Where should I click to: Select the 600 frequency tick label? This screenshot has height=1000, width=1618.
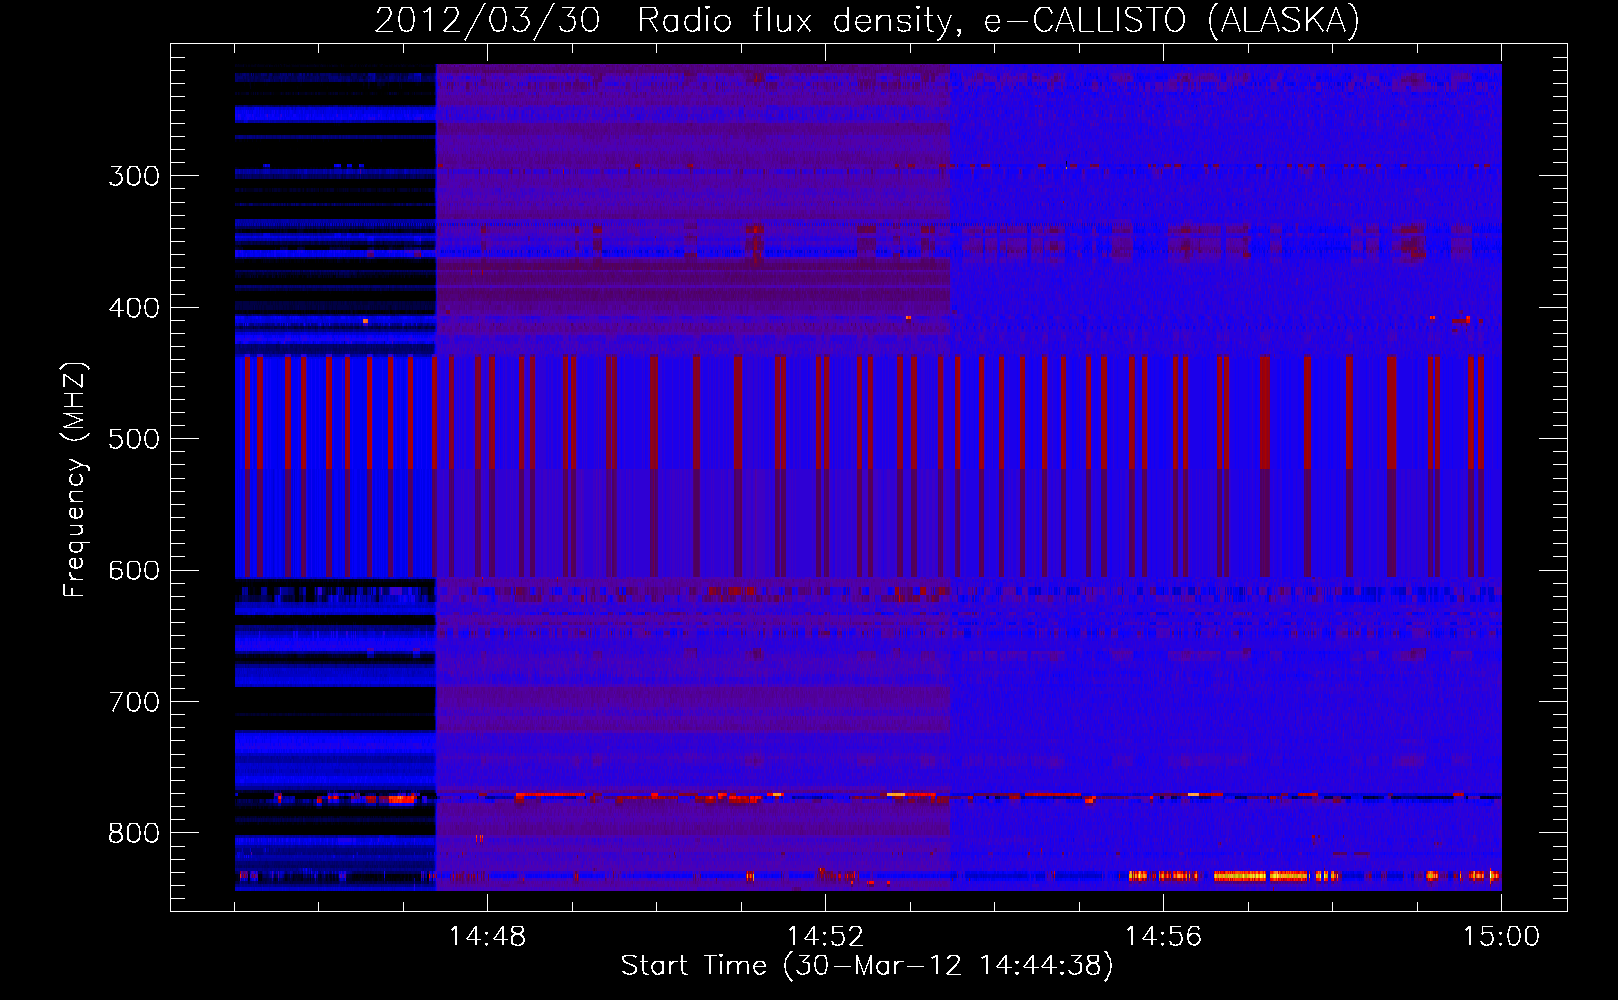click(x=134, y=571)
